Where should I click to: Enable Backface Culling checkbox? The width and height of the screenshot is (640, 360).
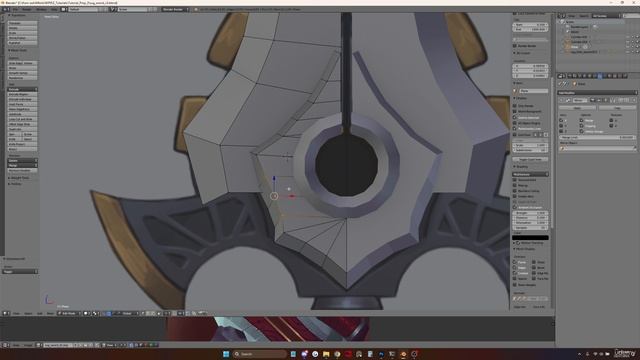point(515,191)
